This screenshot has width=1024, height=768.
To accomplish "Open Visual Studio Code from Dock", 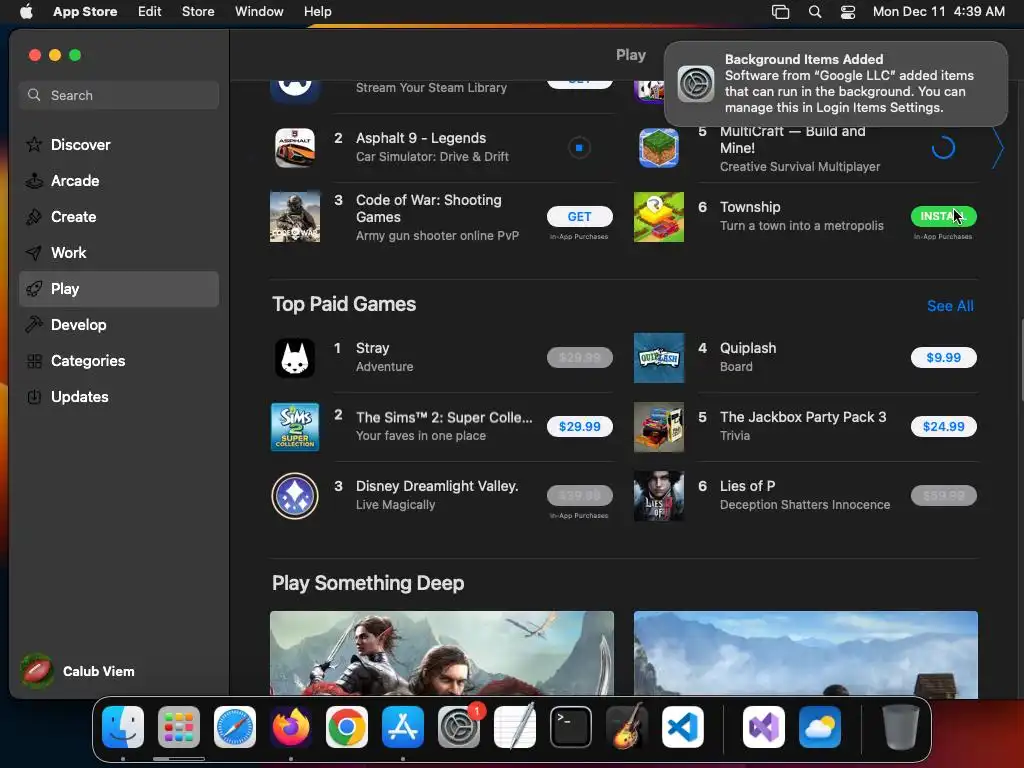I will pyautogui.click(x=682, y=727).
